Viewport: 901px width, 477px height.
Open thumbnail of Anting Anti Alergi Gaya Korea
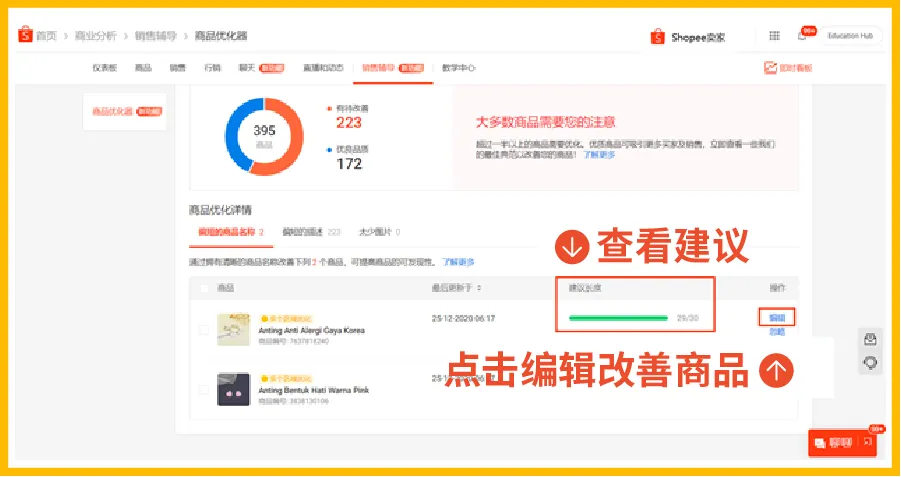[x=233, y=329]
